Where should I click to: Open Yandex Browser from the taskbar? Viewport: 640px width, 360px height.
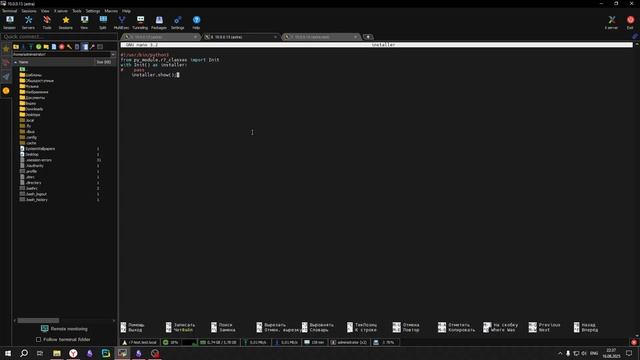tap(73, 353)
